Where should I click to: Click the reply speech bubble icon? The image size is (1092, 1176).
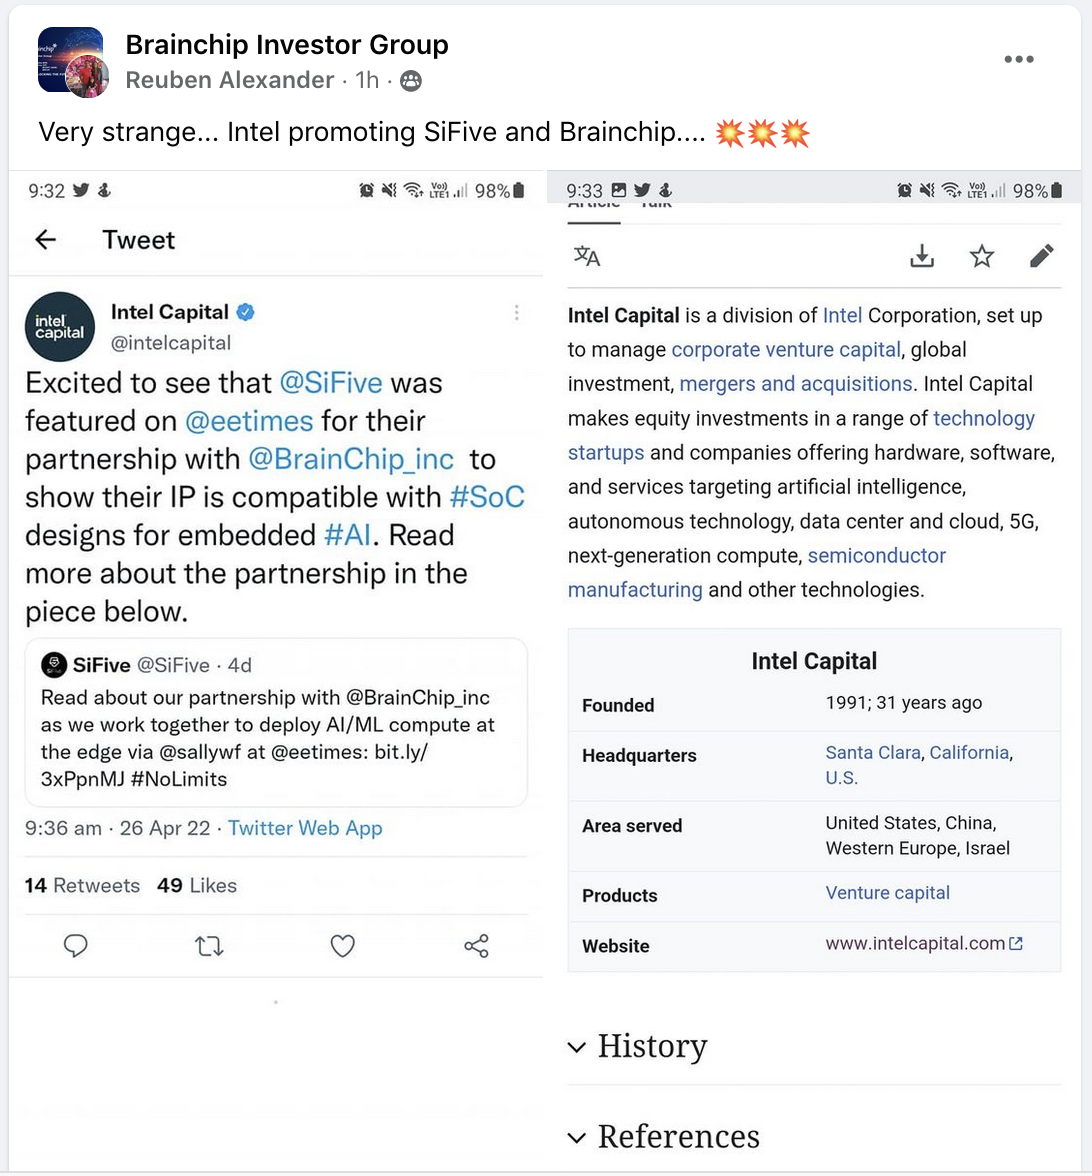(76, 945)
